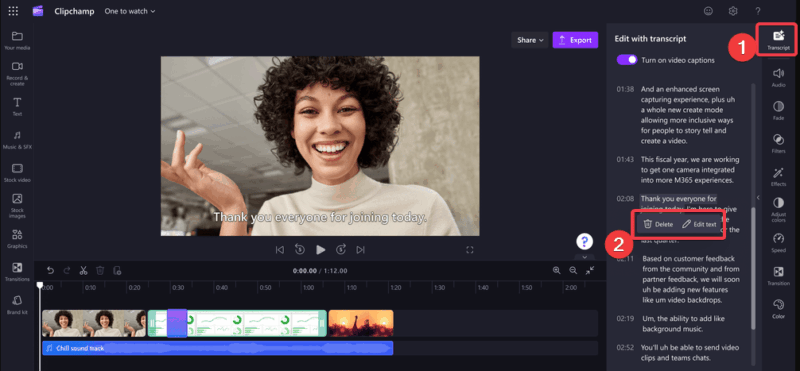Split clip with scissors tool
The width and height of the screenshot is (800, 371).
tap(83, 270)
